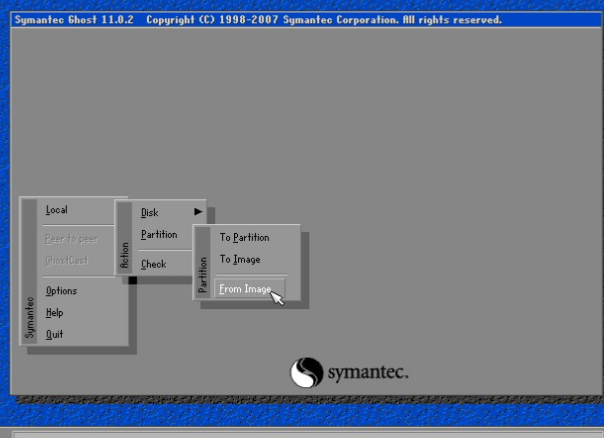This screenshot has height=438, width=604.
Task: Click the Local menu item
Action: click(57, 210)
